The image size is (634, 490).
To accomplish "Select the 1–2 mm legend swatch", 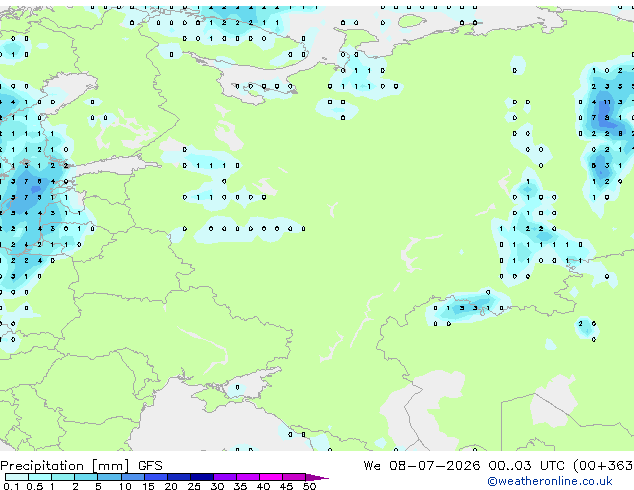I will point(63,477).
